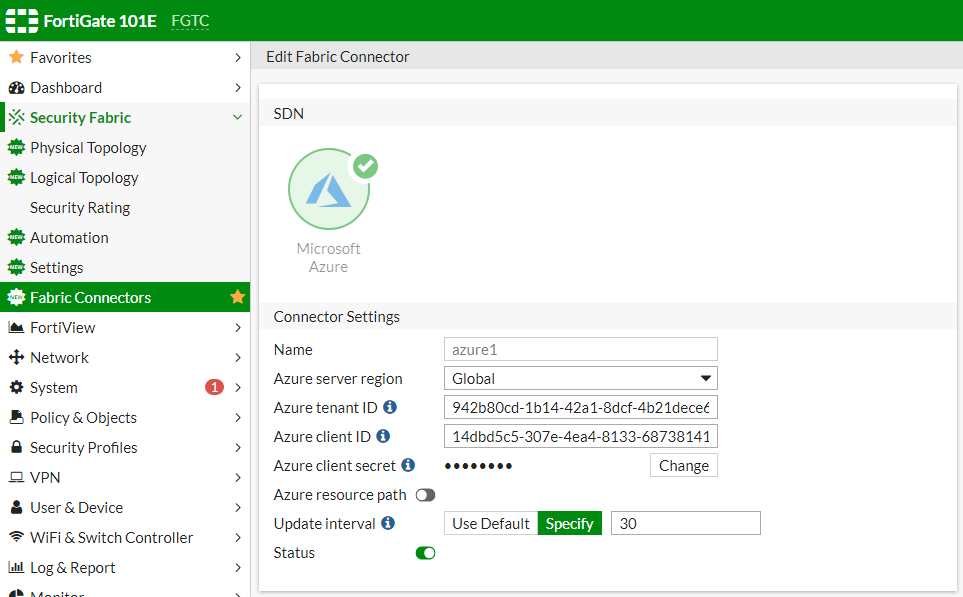
Task: Click the Policy & Objects icon
Action: pos(17,417)
